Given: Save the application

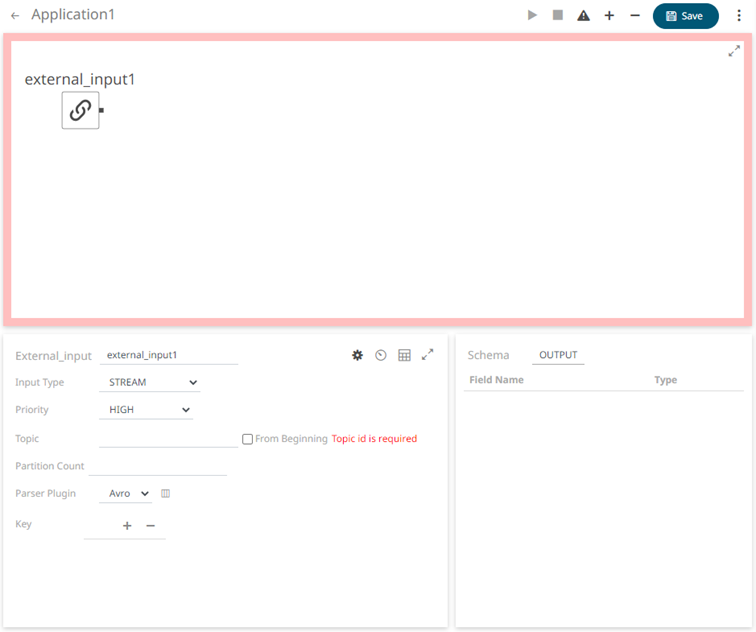Looking at the screenshot, I should pyautogui.click(x=685, y=16).
